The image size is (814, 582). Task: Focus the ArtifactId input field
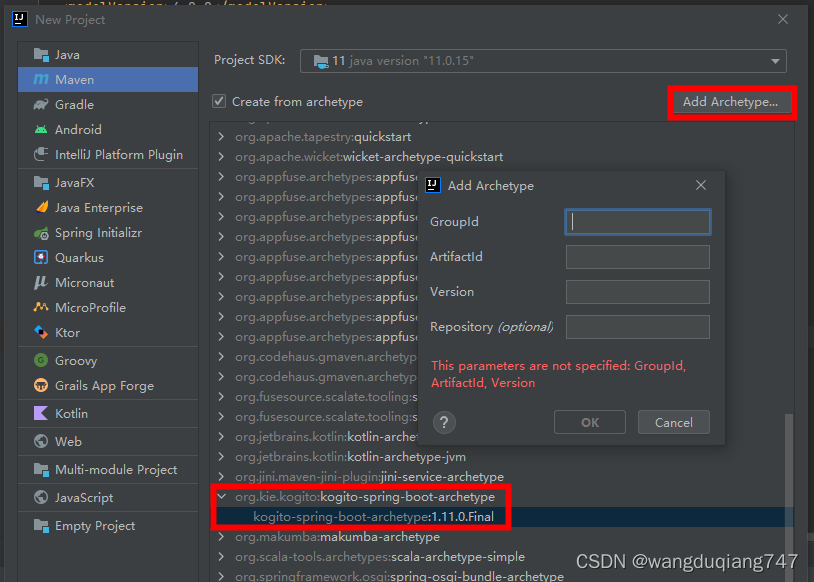(637, 257)
